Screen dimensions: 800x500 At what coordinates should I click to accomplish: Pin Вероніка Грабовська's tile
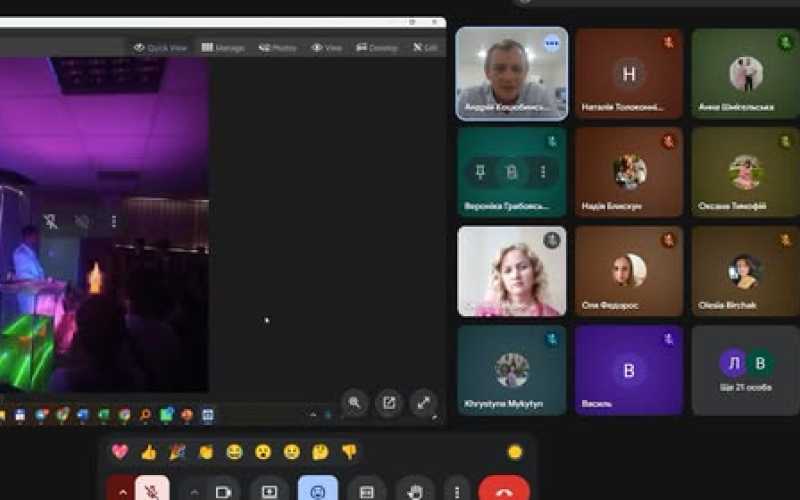pyautogui.click(x=480, y=172)
